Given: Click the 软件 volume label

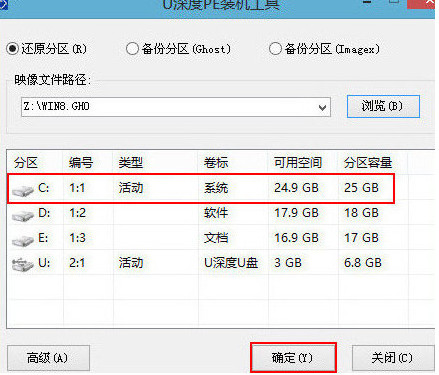Looking at the screenshot, I should click(x=216, y=213).
